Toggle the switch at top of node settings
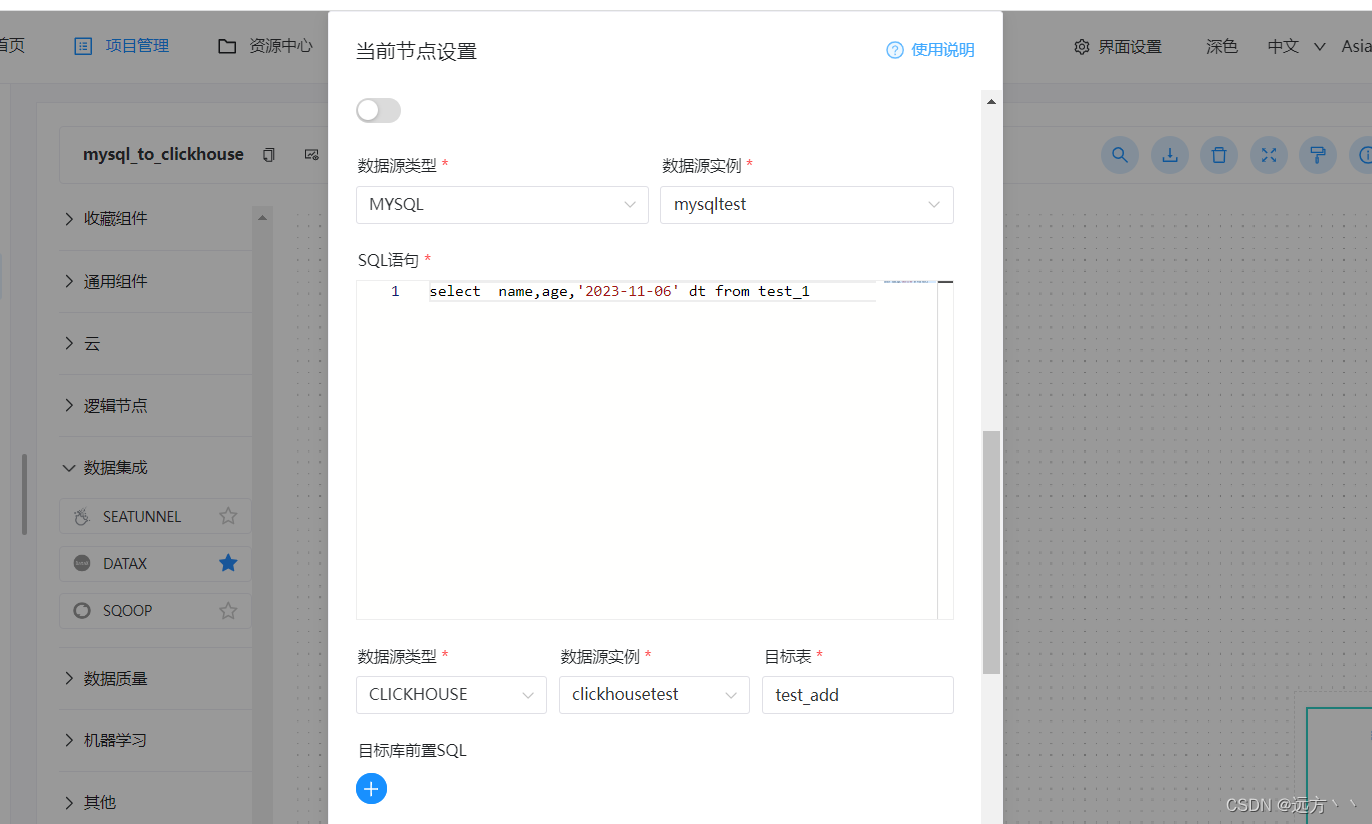Viewport: 1372px width, 824px height. 378,110
